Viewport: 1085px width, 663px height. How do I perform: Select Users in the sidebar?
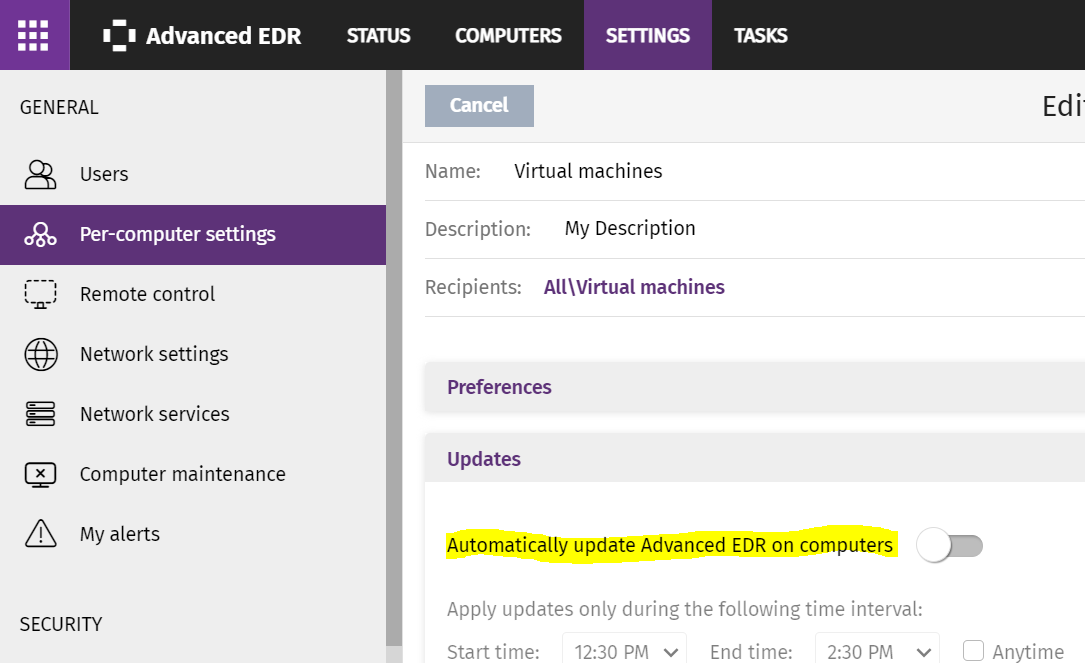192,174
